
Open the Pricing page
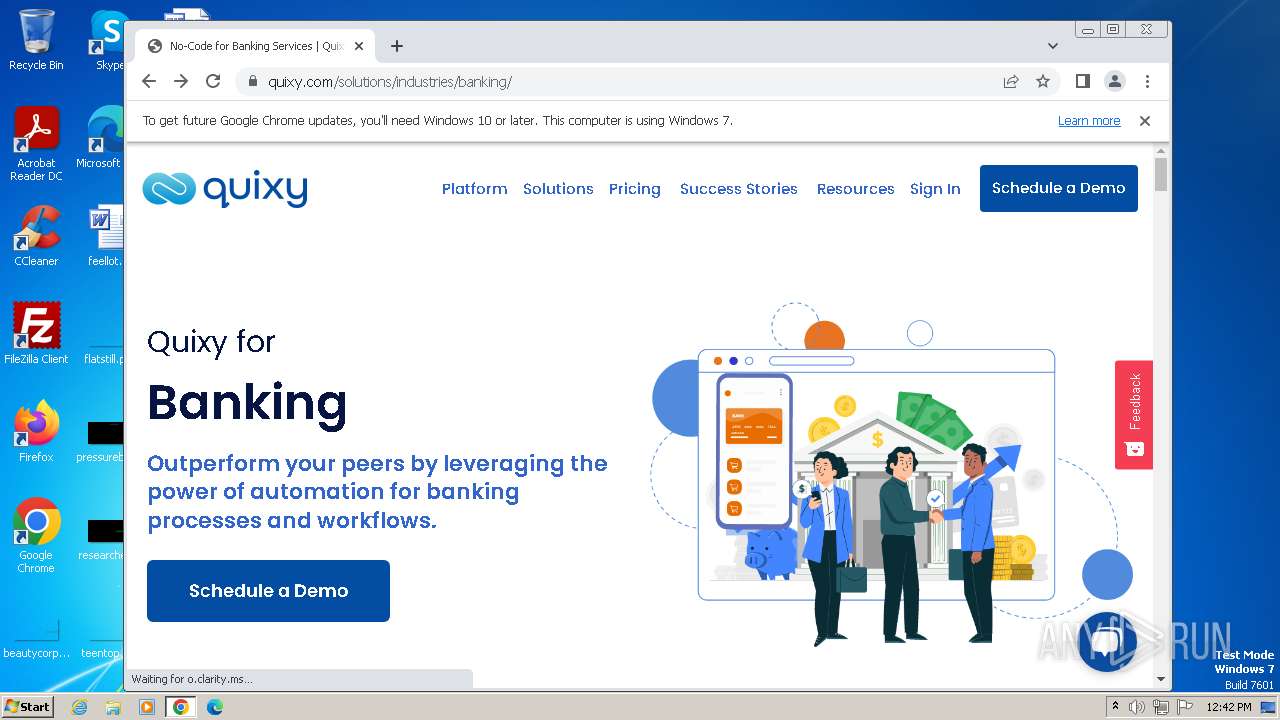(x=634, y=189)
